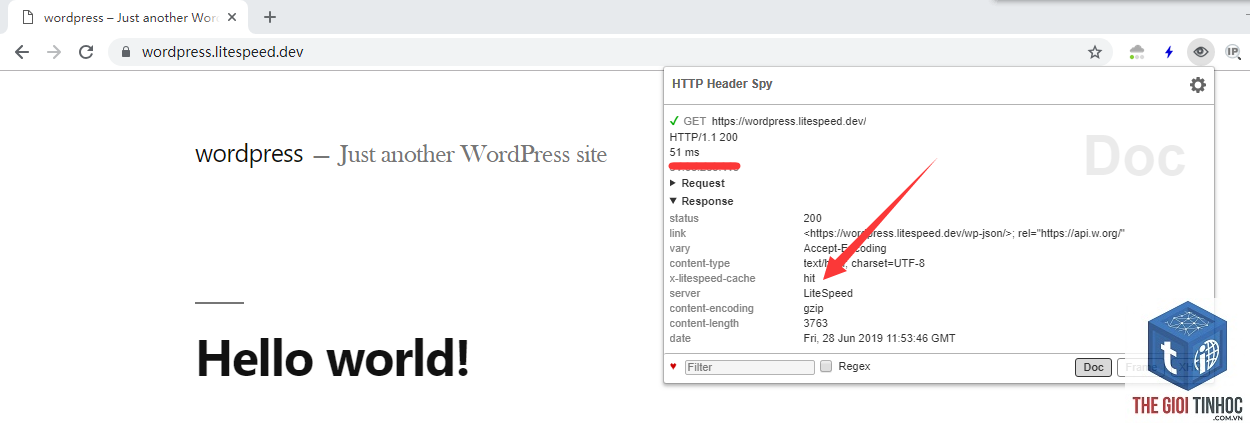
Task: Click the IP extension icon
Action: (x=1232, y=52)
